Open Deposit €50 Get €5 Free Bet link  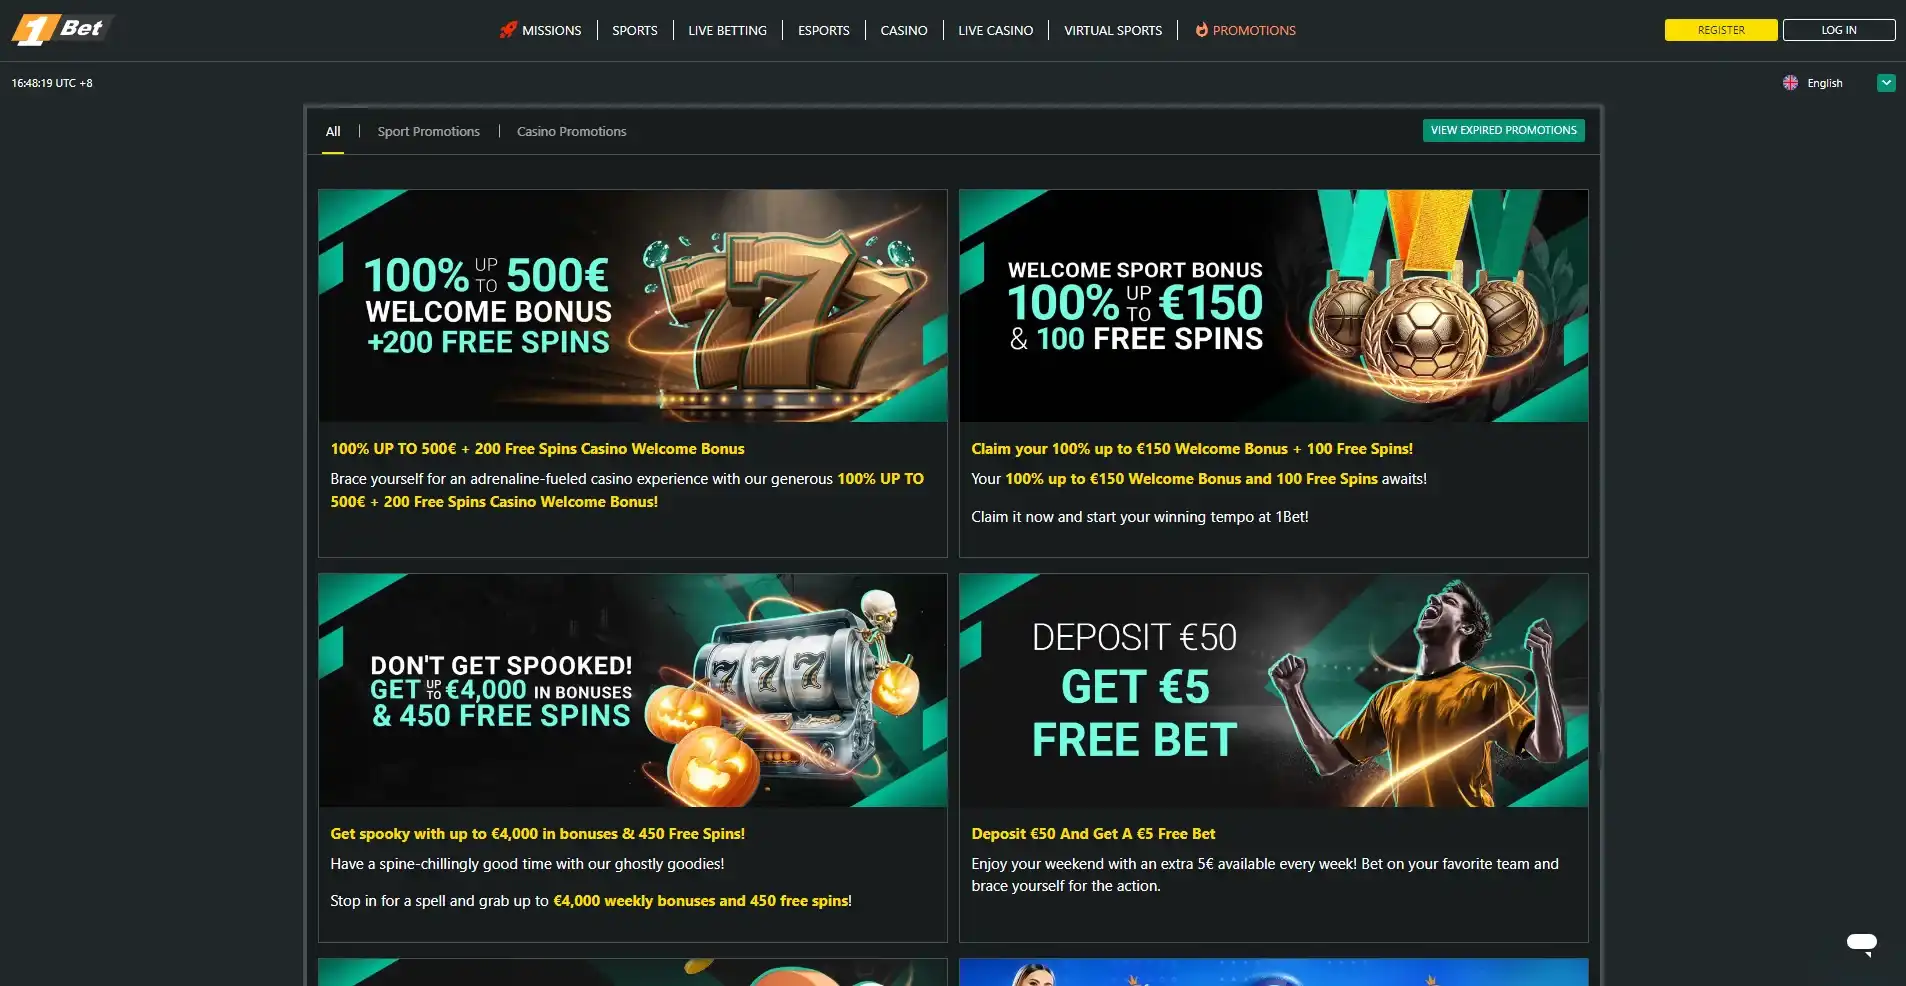pos(1093,834)
